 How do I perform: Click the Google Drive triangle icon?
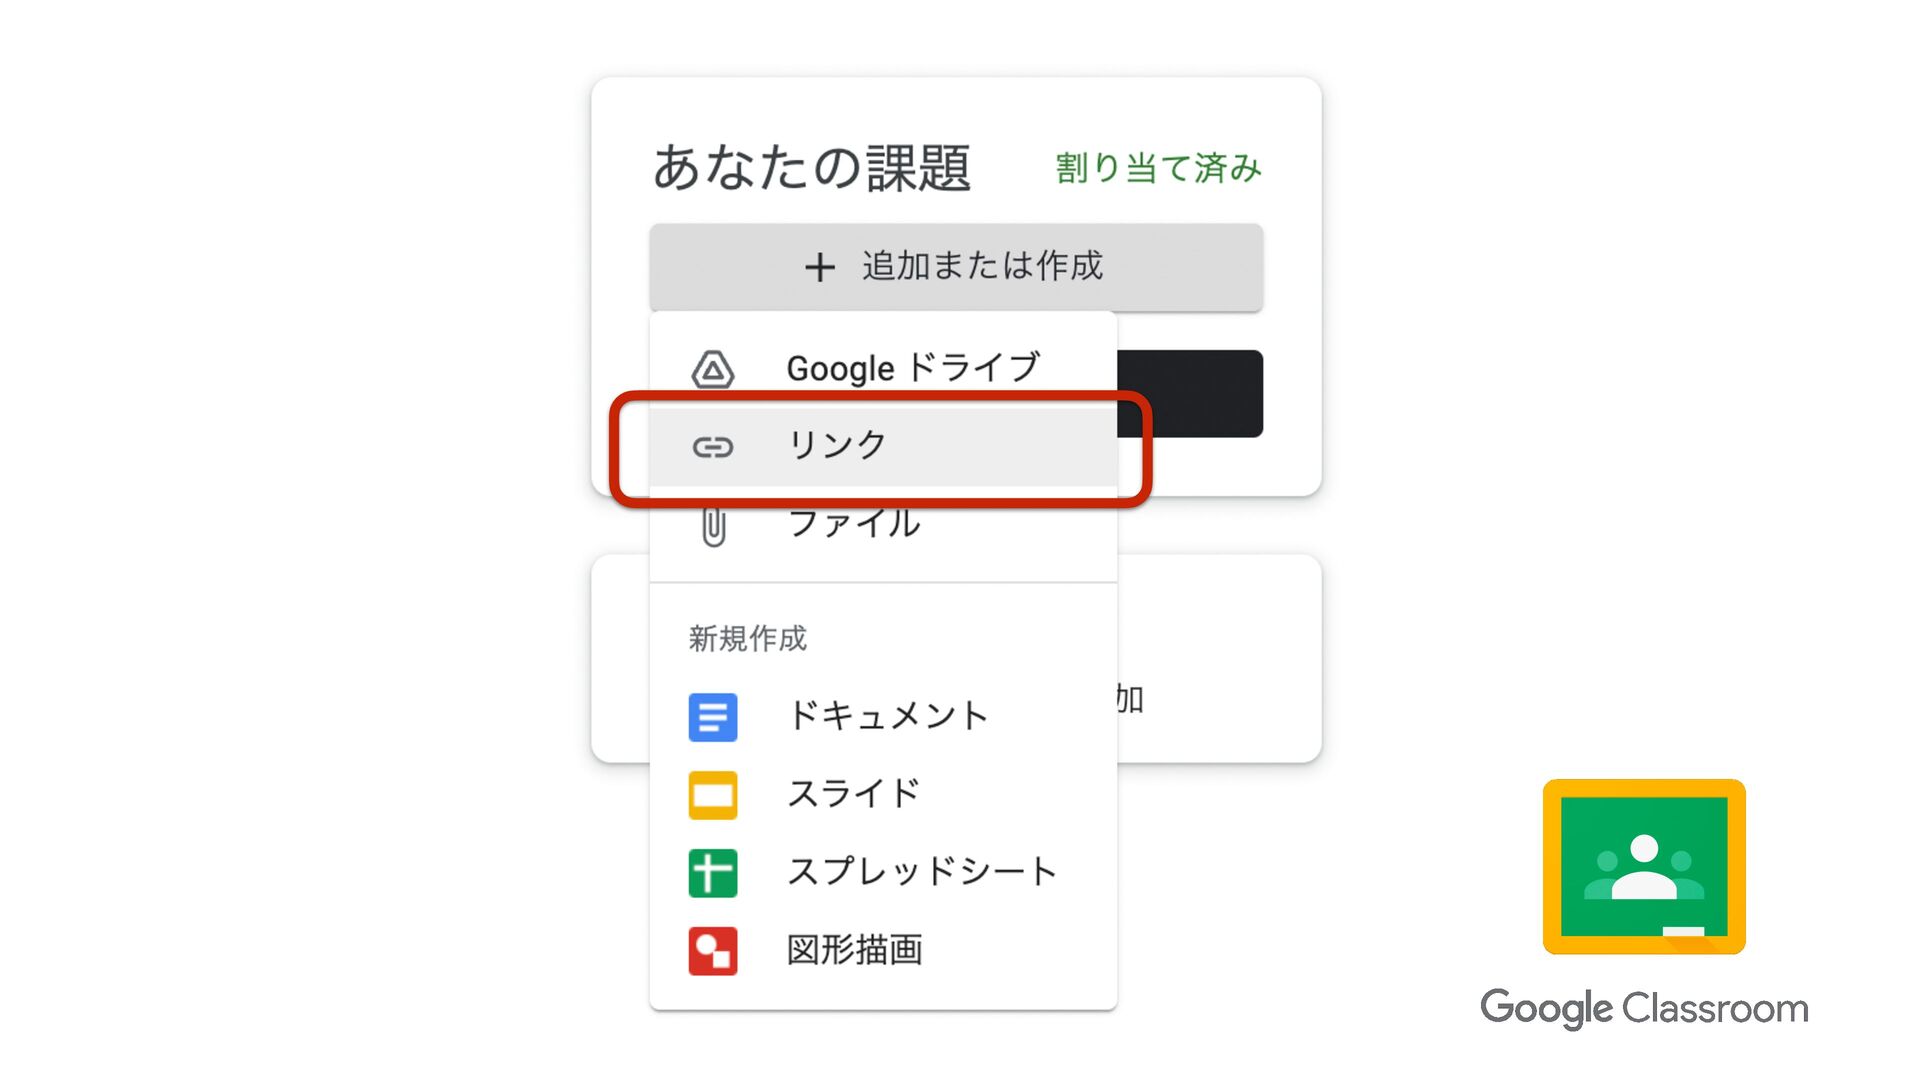click(x=713, y=370)
